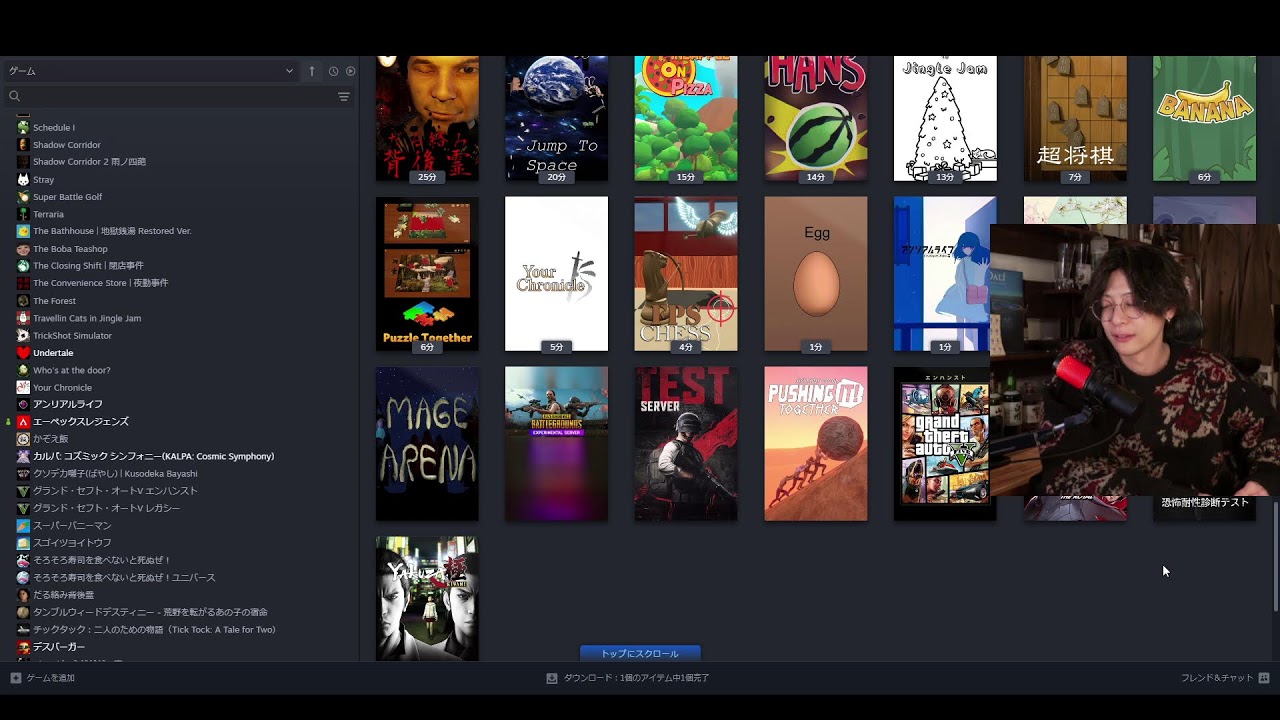Select Shadow Corridor in the sidebar
This screenshot has height=720, width=1280.
pos(67,145)
